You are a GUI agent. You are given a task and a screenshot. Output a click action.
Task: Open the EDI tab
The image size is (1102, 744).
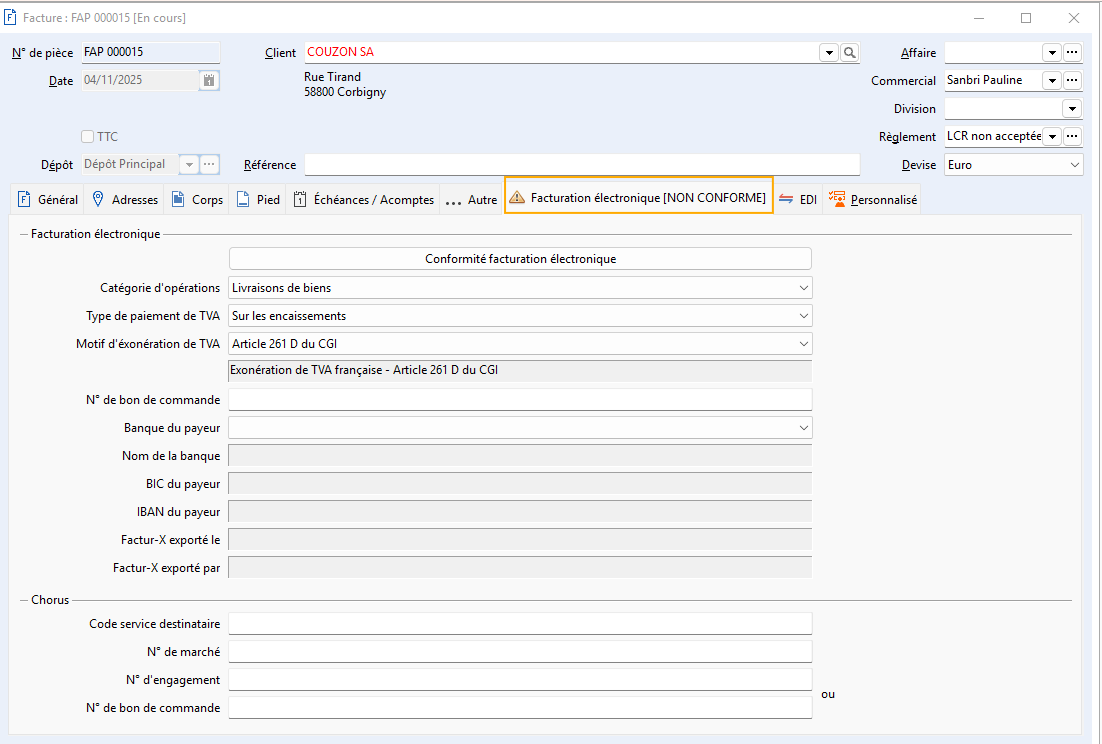[x=798, y=199]
